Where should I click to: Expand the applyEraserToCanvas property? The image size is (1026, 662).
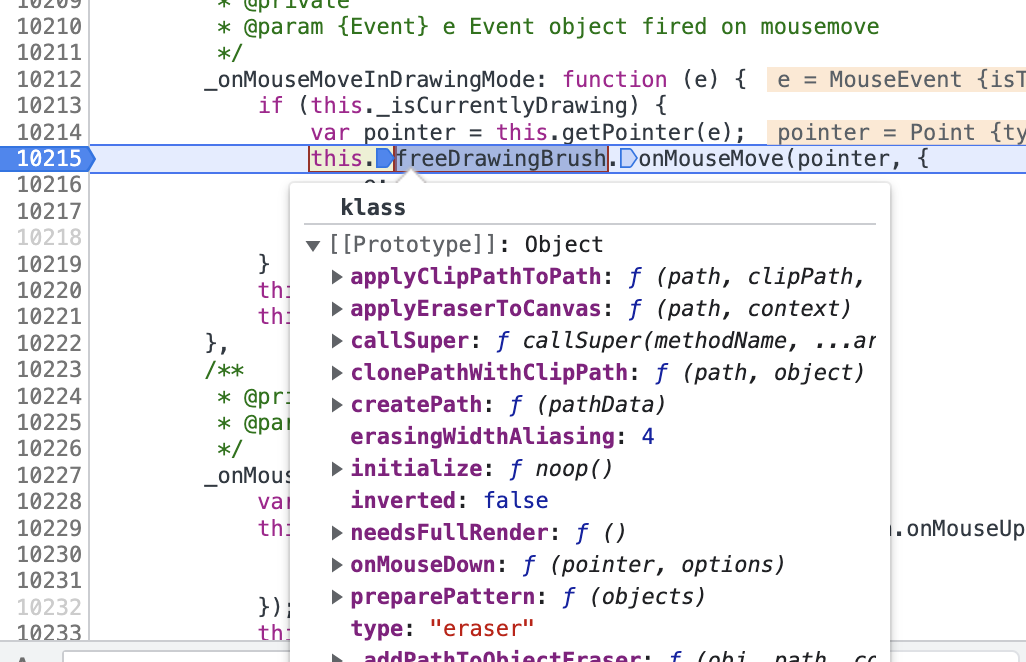click(x=337, y=309)
